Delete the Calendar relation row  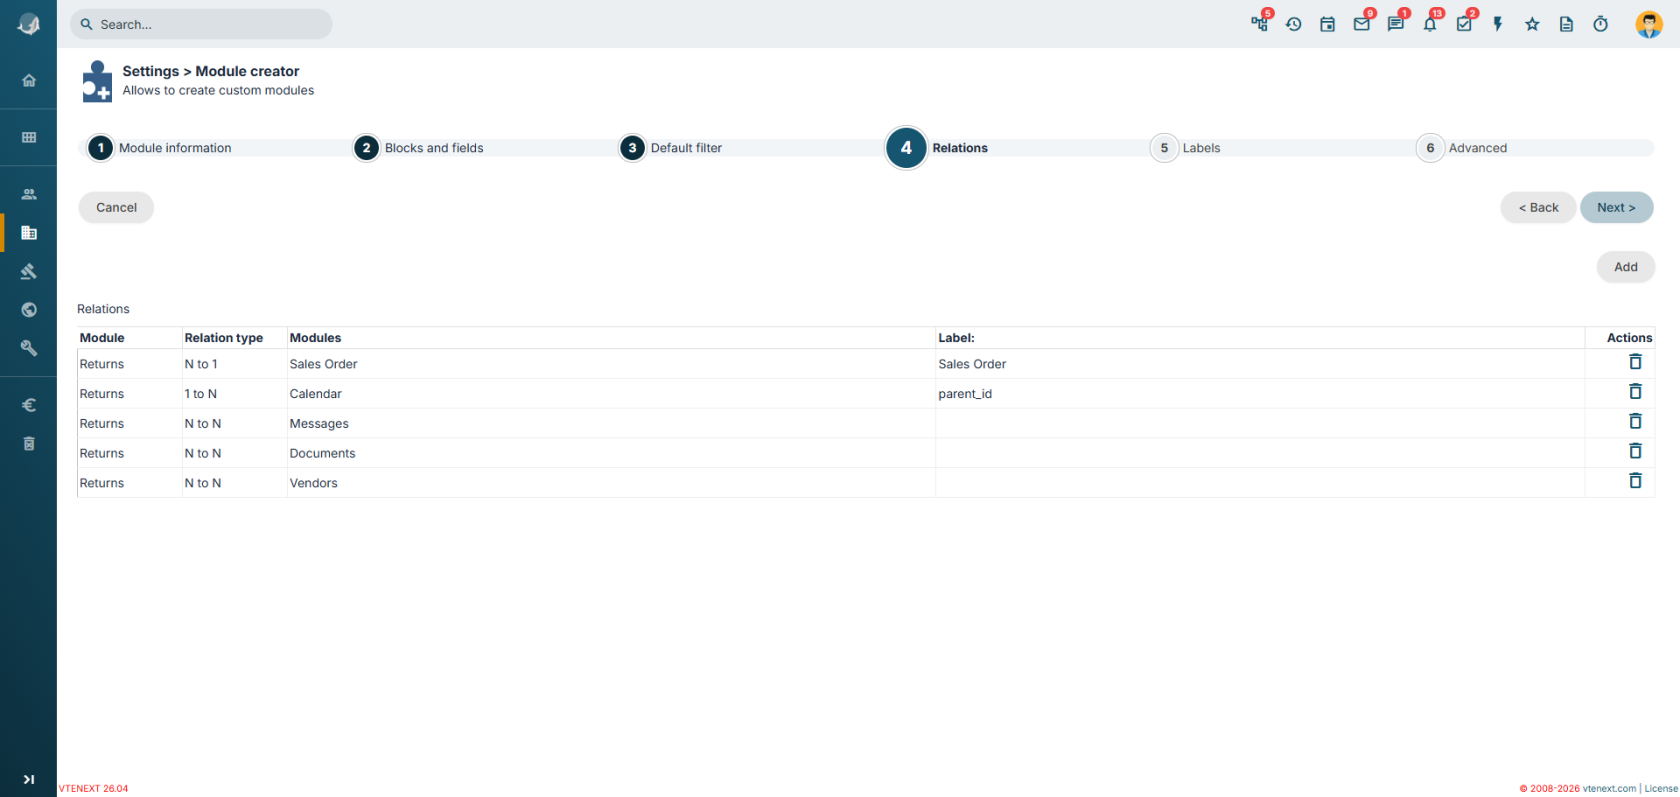(1635, 392)
